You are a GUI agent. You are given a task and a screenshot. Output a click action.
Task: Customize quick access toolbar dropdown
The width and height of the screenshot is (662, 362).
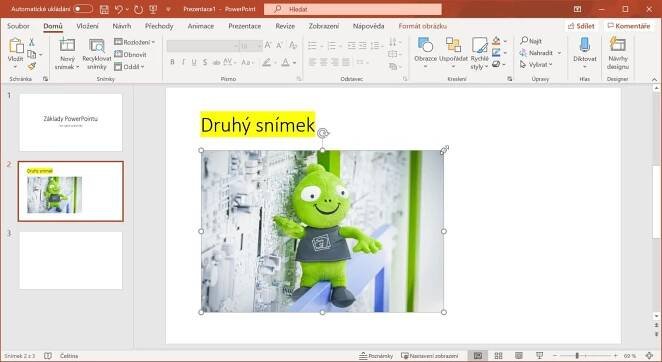tap(168, 9)
